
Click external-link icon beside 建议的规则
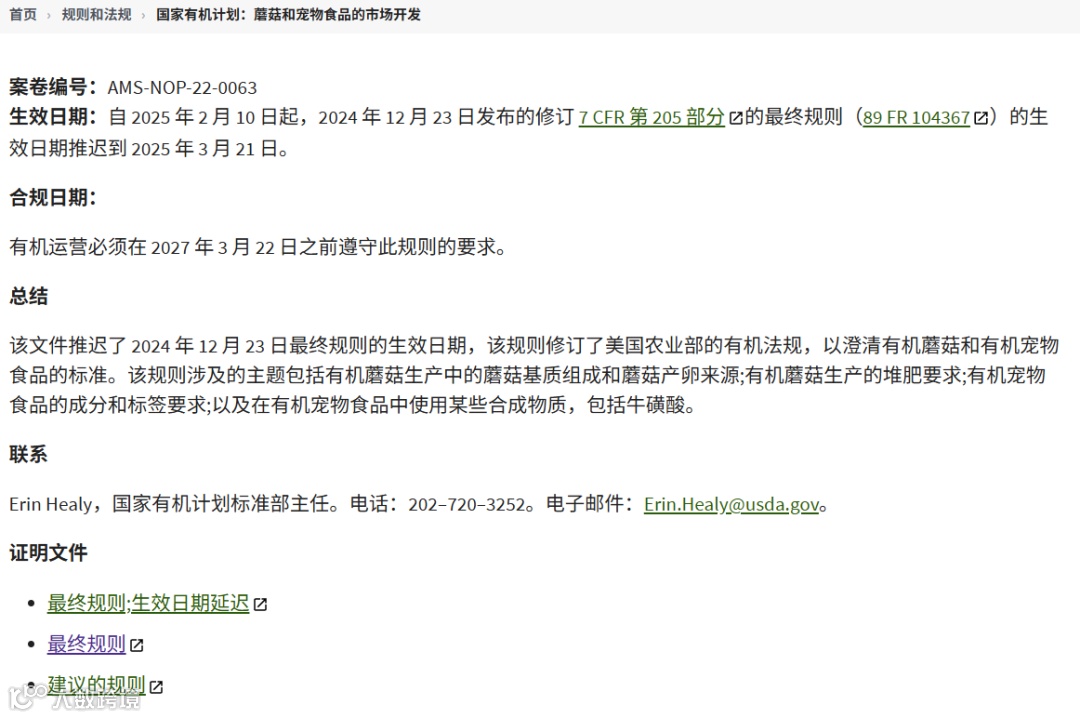[x=156, y=687]
